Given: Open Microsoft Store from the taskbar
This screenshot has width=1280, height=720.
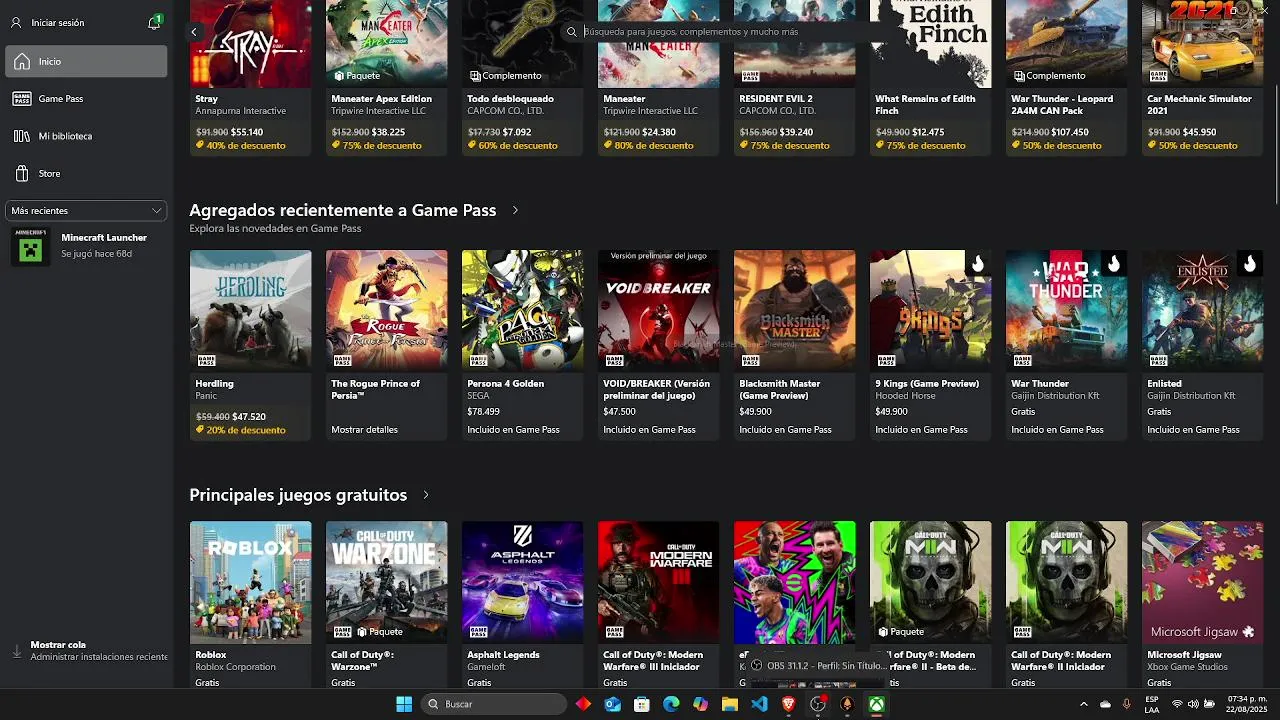Looking at the screenshot, I should tap(642, 704).
